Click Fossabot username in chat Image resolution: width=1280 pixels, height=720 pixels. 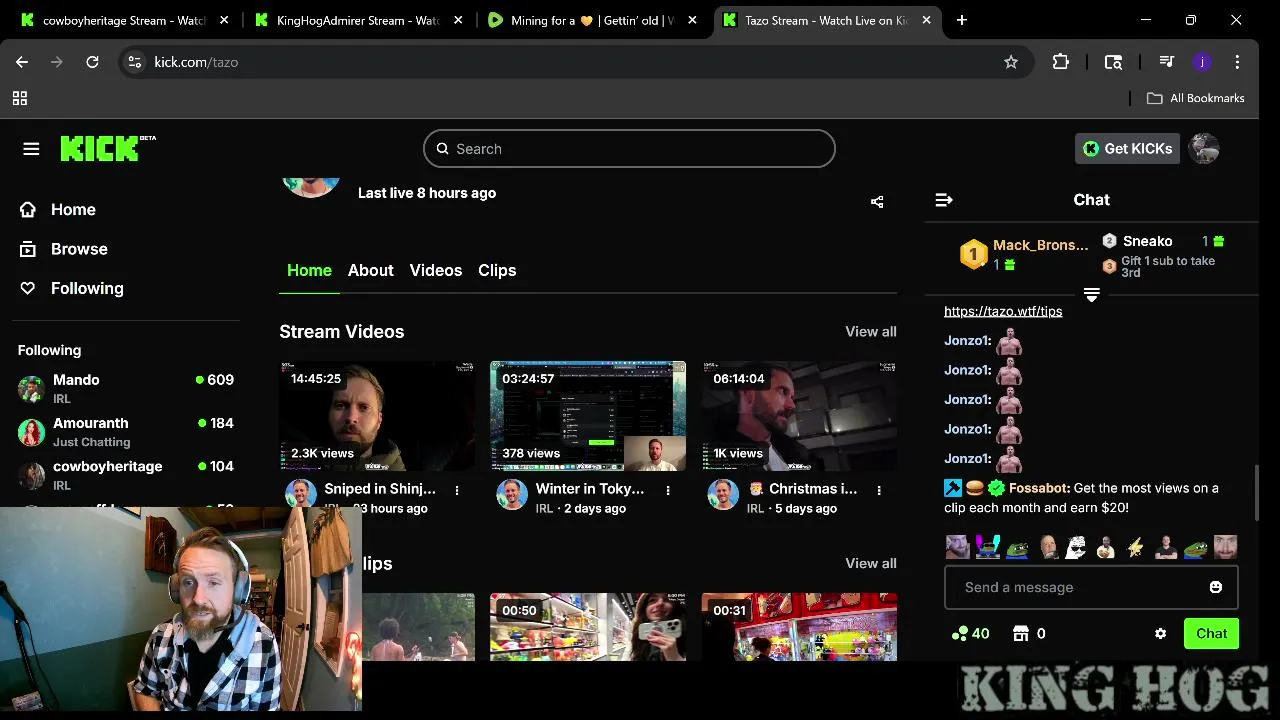(x=1039, y=488)
